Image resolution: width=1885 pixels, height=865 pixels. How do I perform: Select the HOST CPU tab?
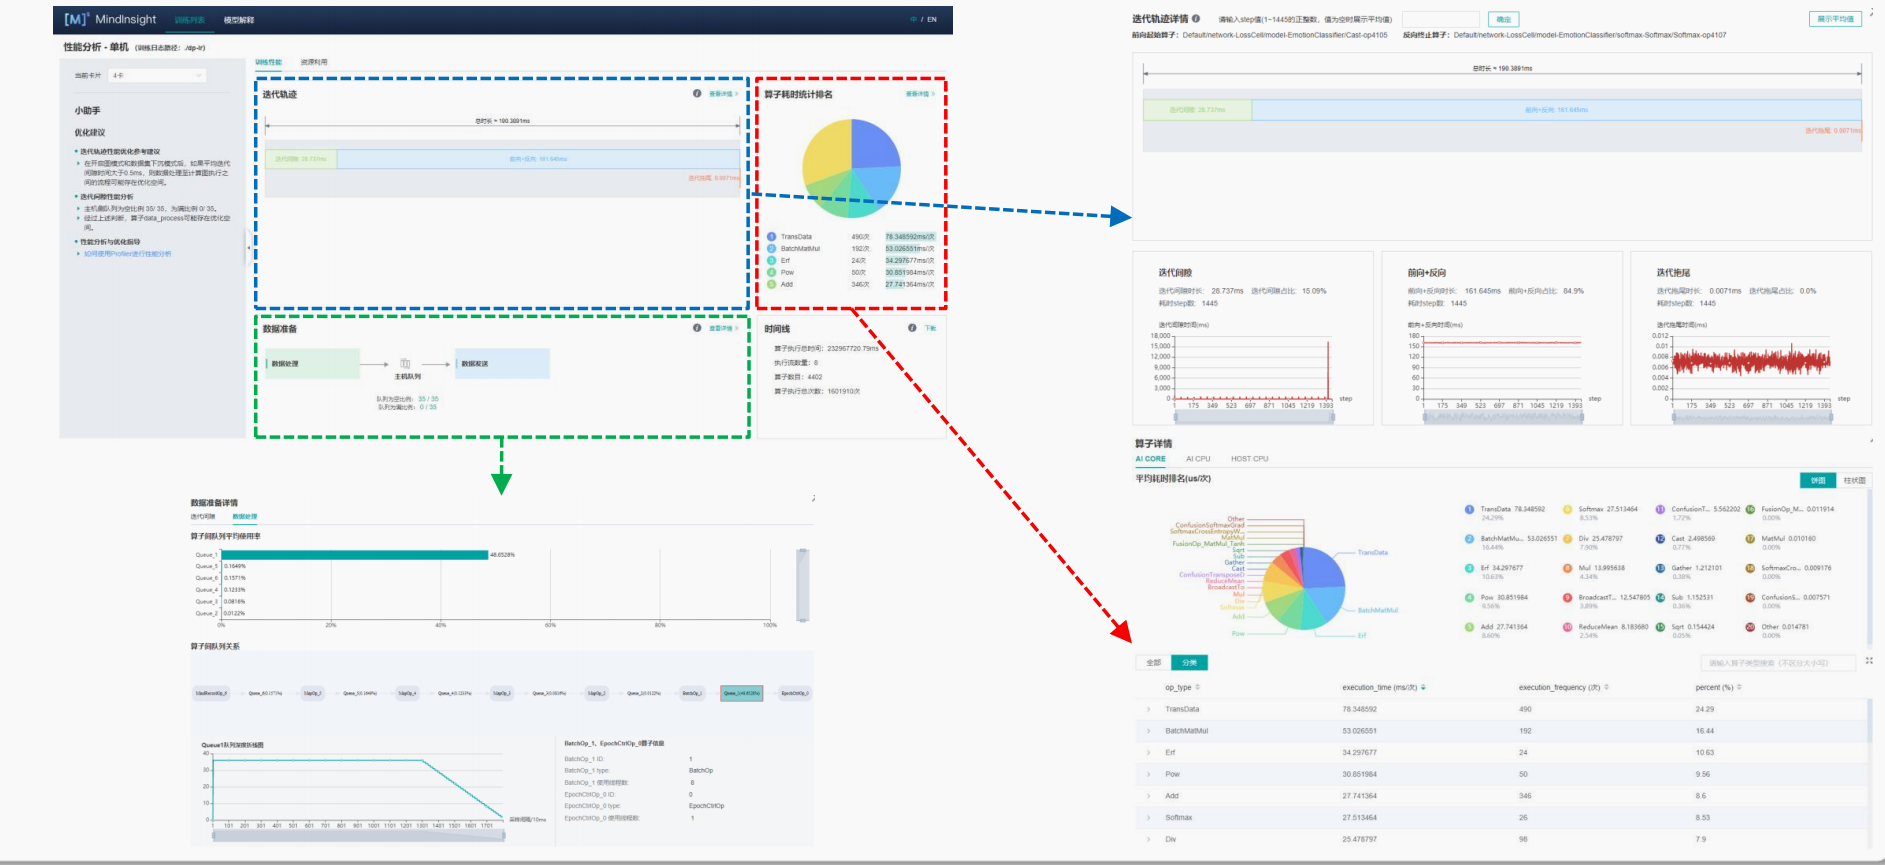(x=1250, y=459)
